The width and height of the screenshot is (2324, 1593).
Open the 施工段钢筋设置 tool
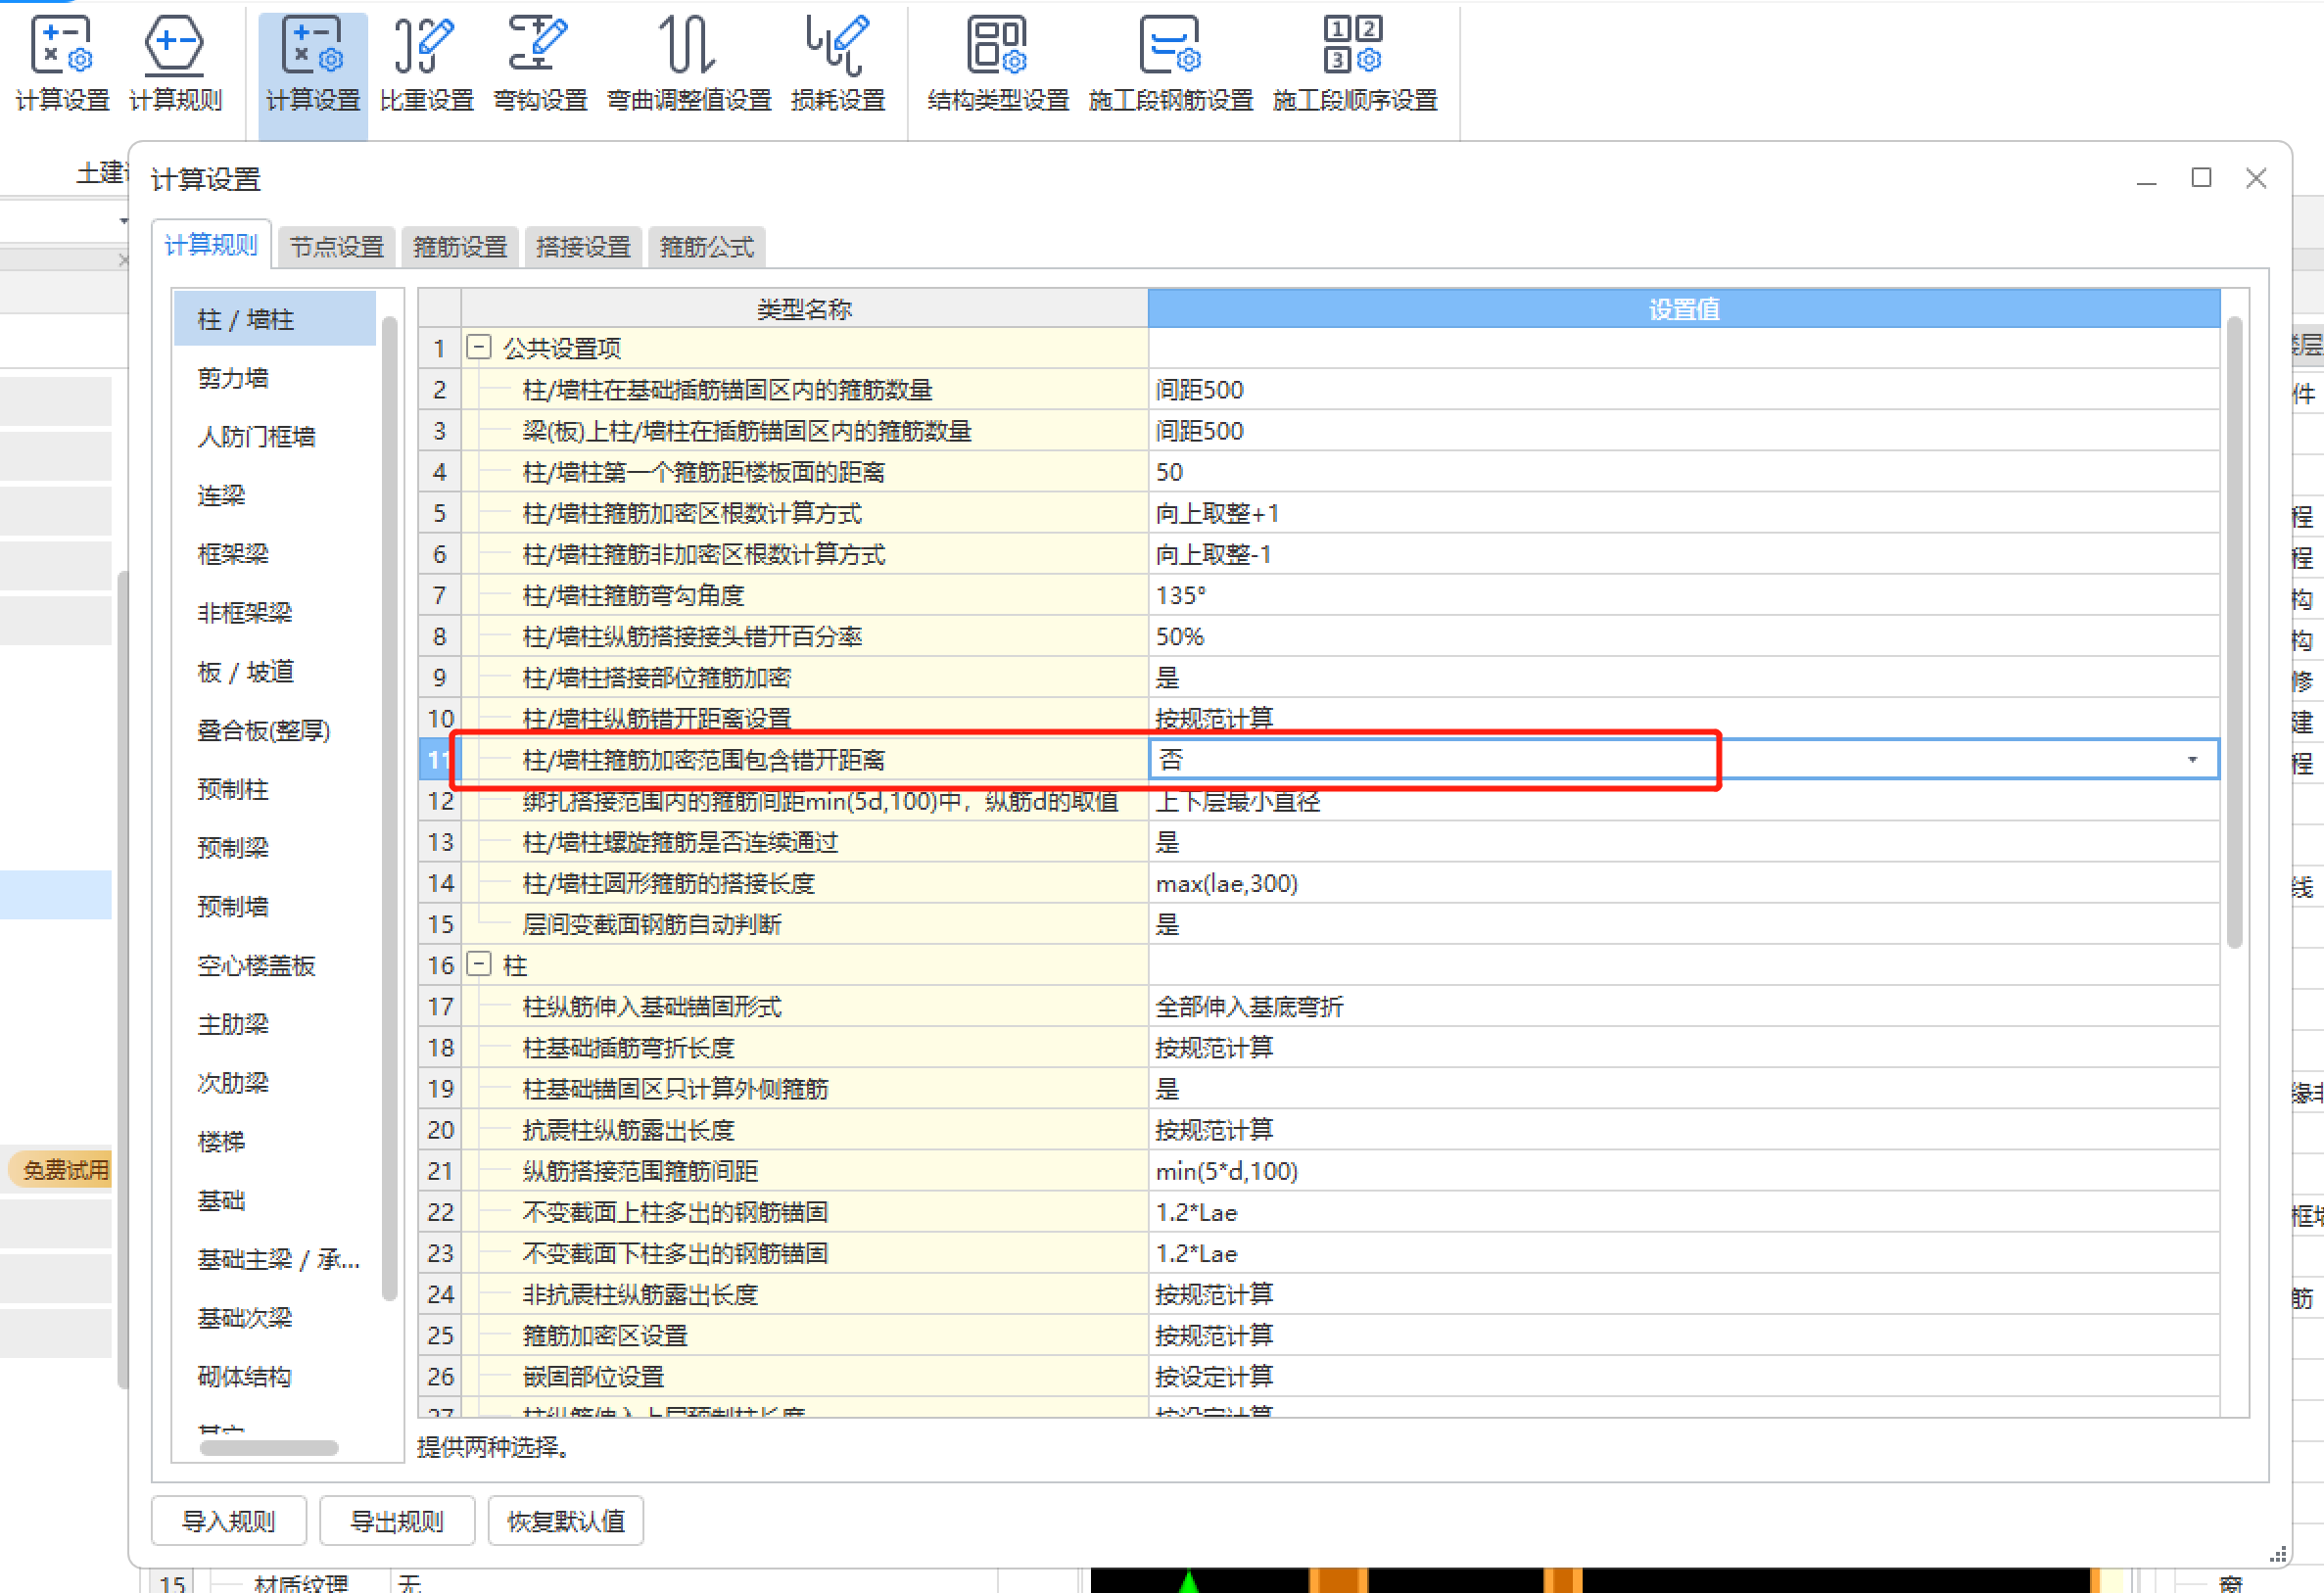click(x=1170, y=65)
